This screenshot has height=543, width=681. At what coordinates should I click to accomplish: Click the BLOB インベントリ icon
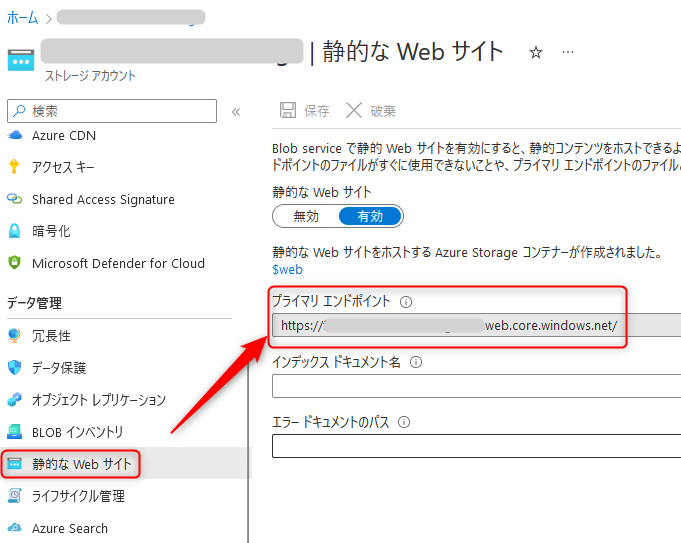pyautogui.click(x=14, y=431)
